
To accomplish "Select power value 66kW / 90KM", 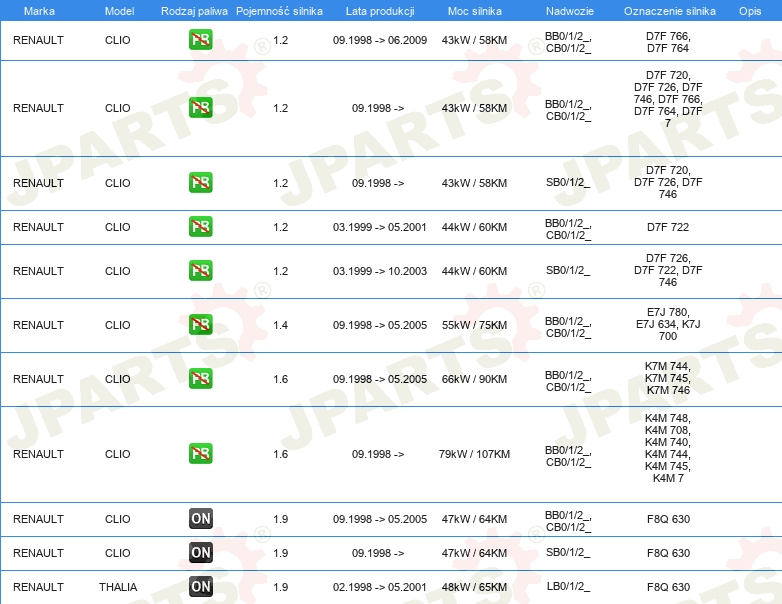I will tap(474, 379).
